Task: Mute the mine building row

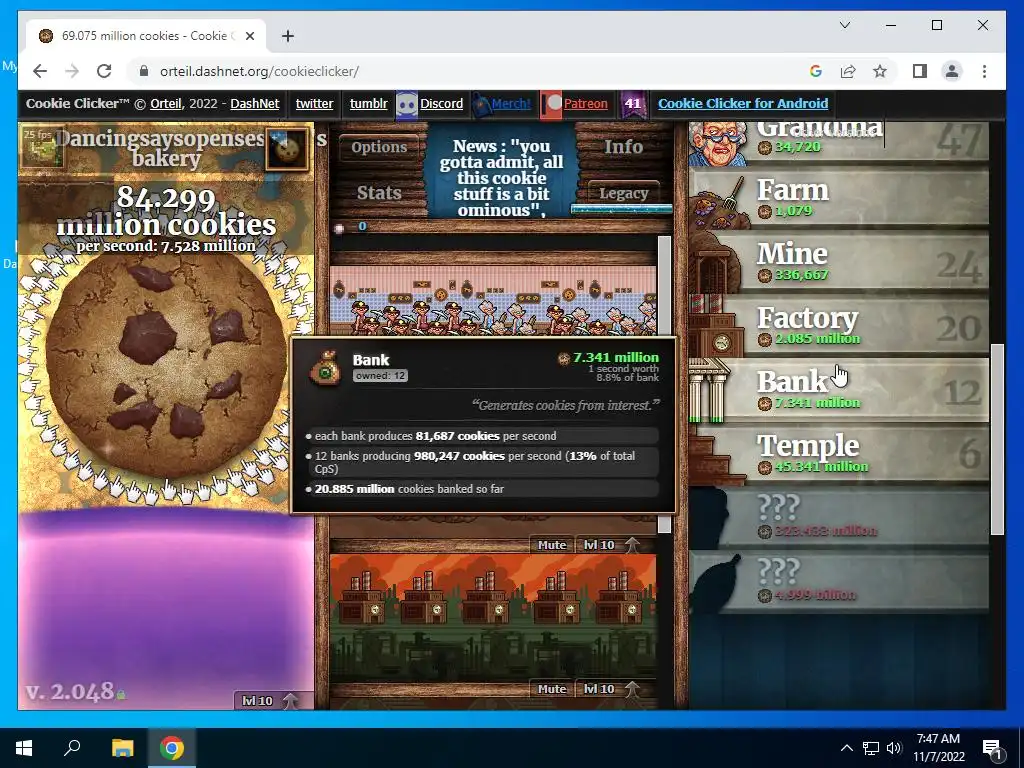Action: tap(552, 545)
